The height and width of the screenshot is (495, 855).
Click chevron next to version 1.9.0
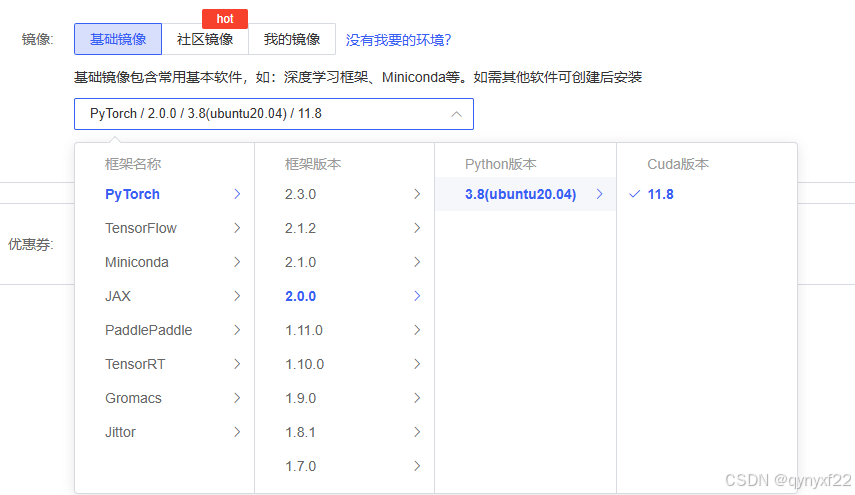point(417,398)
